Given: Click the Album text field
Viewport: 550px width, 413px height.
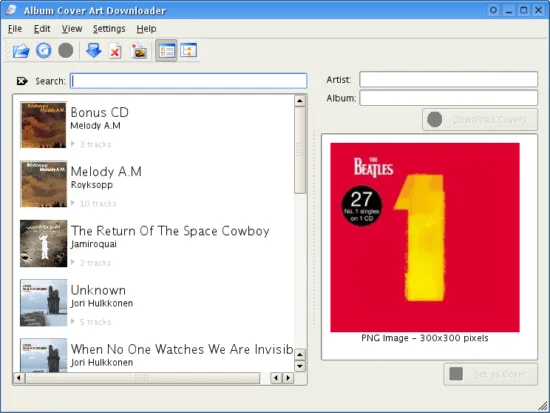Looking at the screenshot, I should (449, 98).
